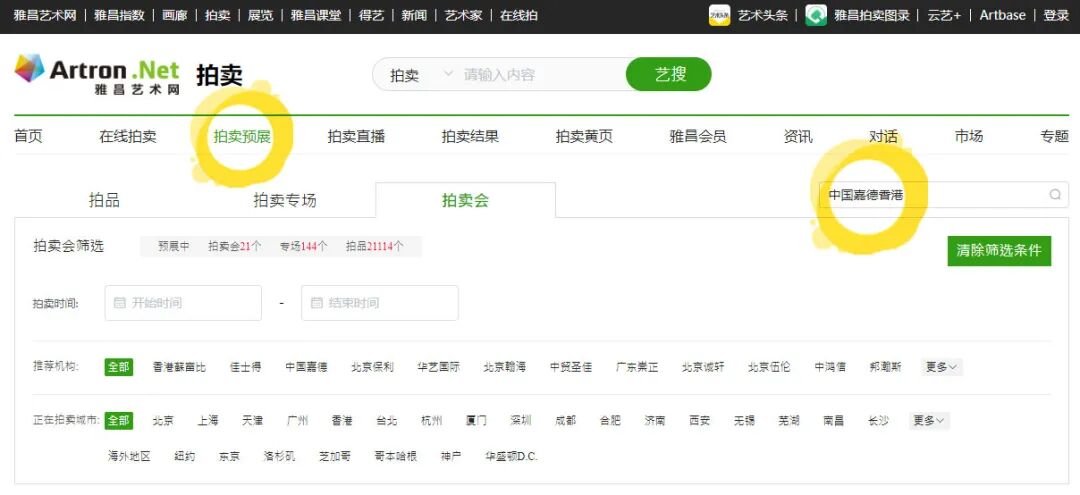The width and height of the screenshot is (1080, 495).
Task: Open the 云艺+ link in the top bar
Action: click(x=944, y=15)
